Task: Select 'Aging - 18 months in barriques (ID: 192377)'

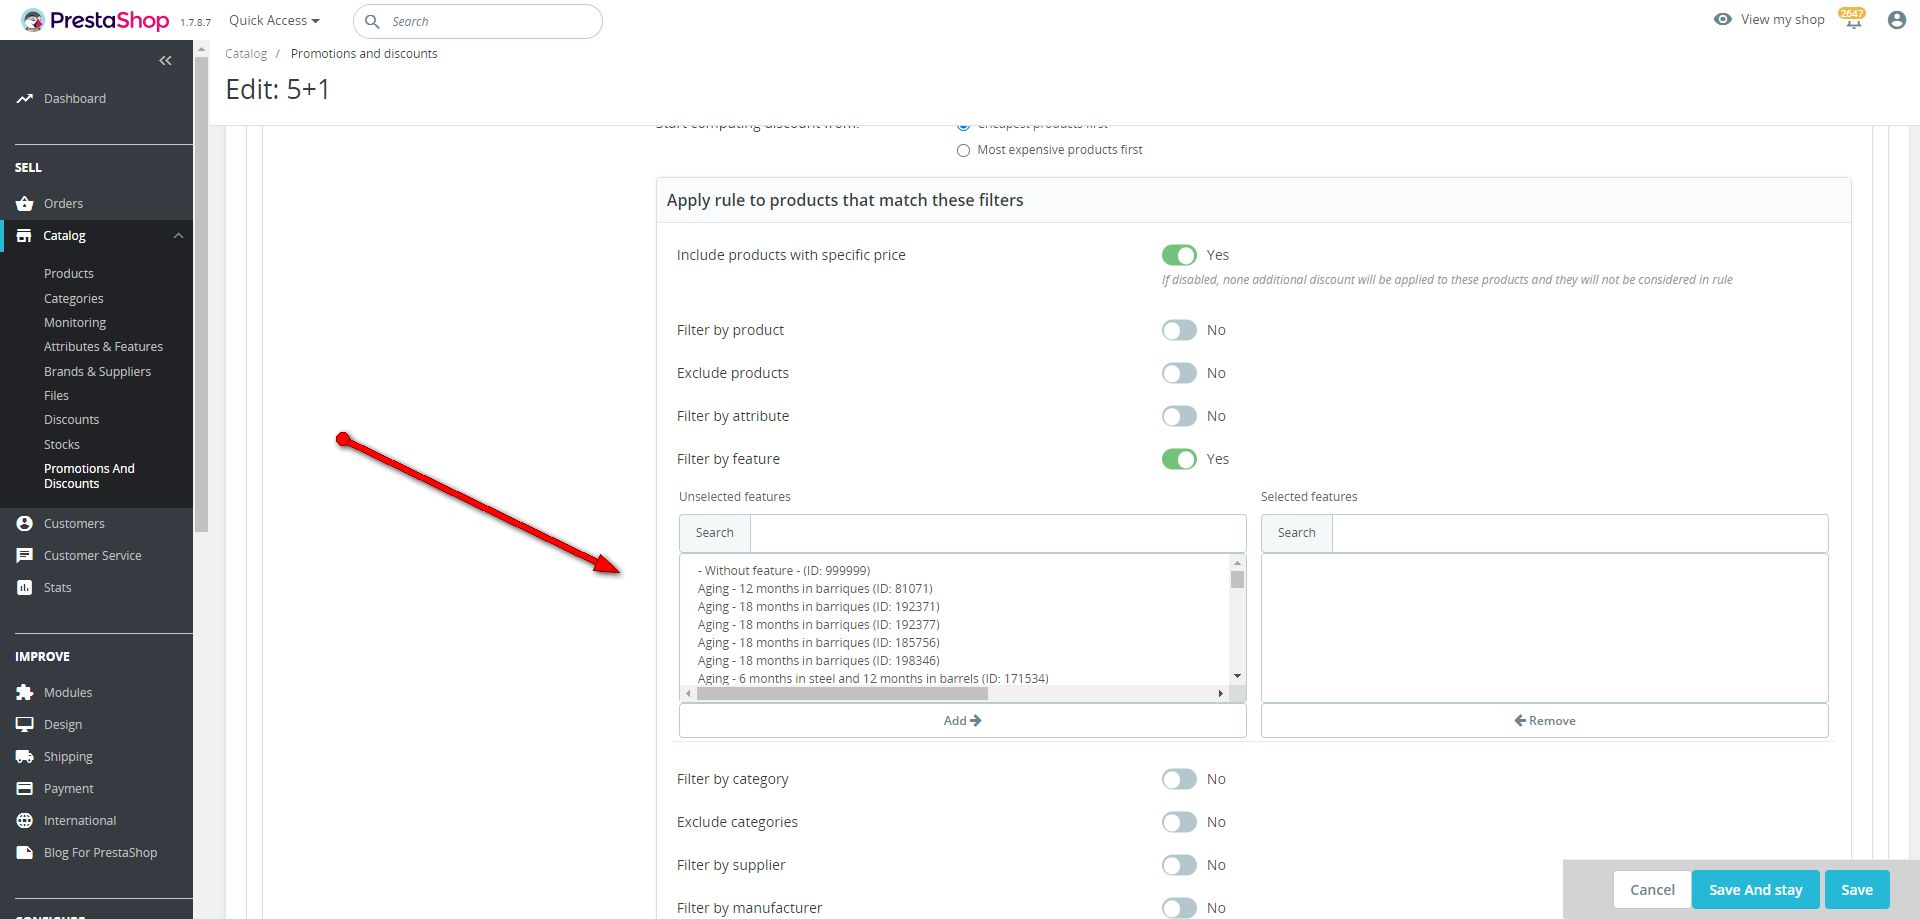Action: click(819, 625)
